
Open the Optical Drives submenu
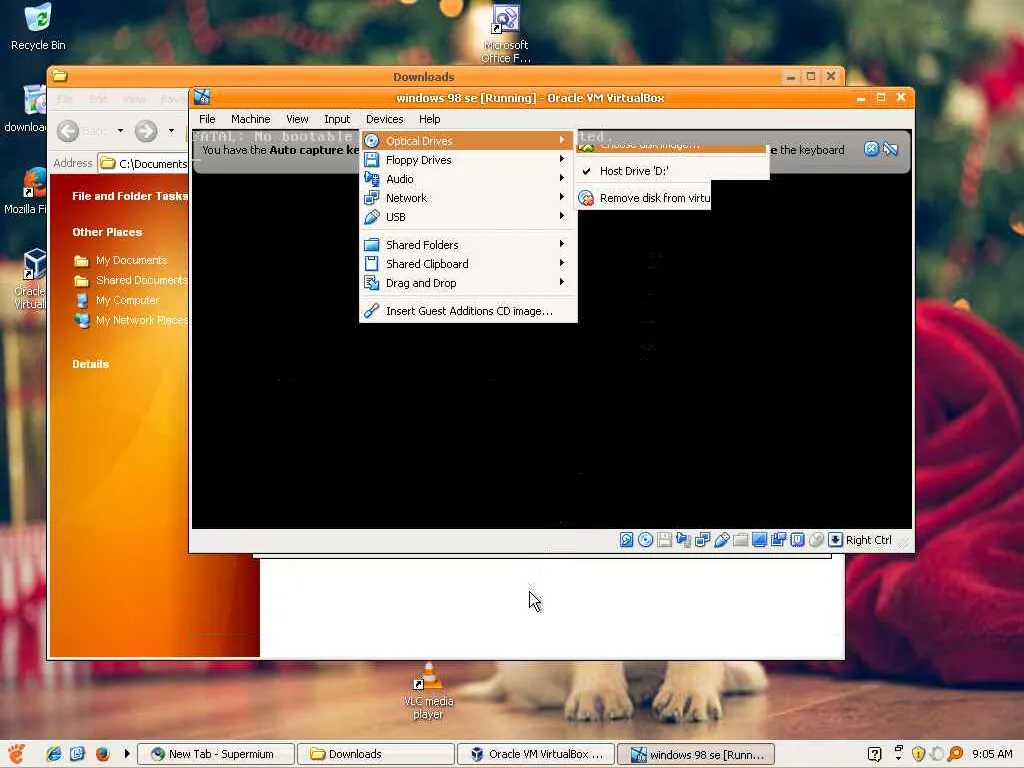coord(468,140)
